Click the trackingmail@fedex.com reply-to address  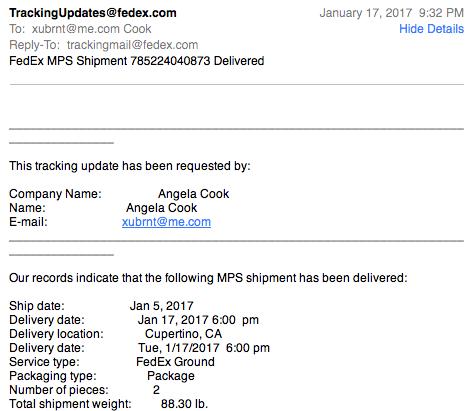click(x=132, y=45)
